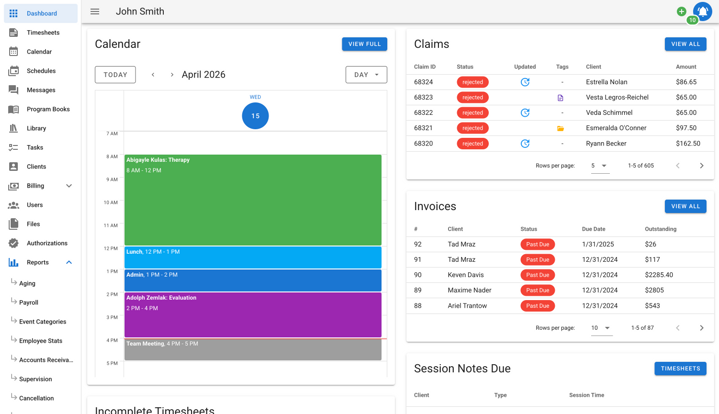Open the Aging report
The image size is (719, 414).
click(27, 283)
